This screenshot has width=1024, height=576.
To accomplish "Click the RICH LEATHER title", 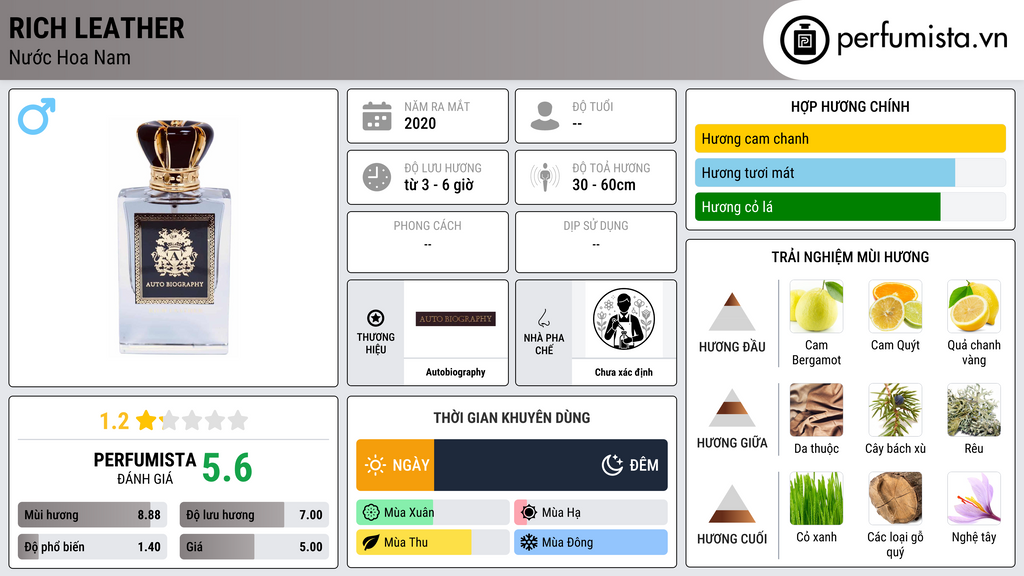I will (97, 29).
